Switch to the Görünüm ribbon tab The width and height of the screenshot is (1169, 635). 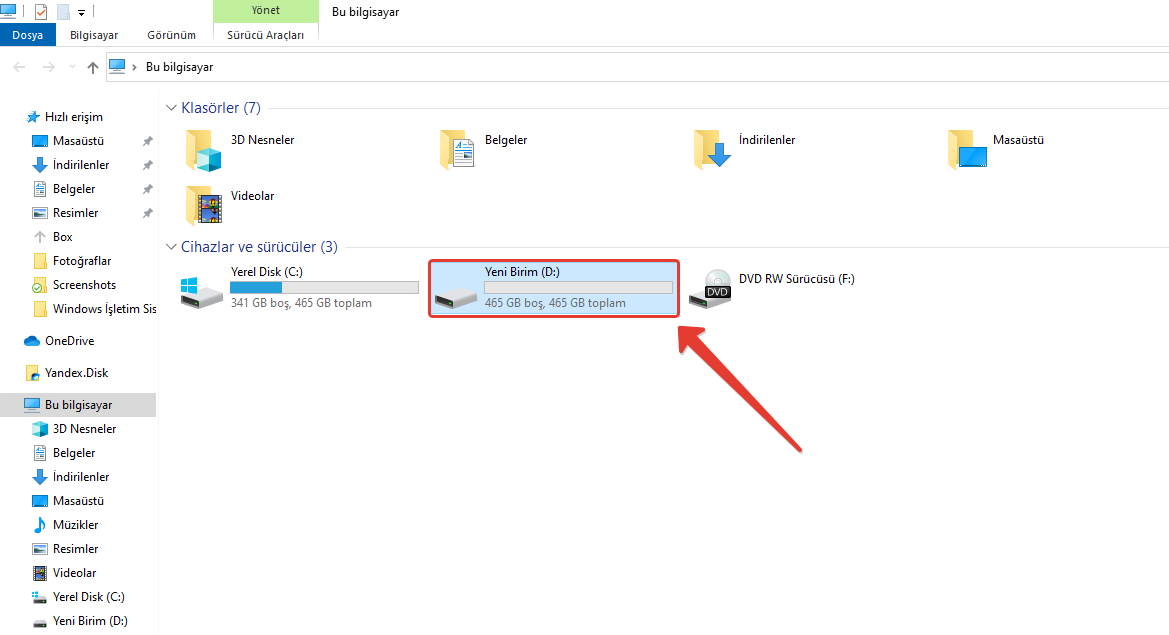(171, 35)
